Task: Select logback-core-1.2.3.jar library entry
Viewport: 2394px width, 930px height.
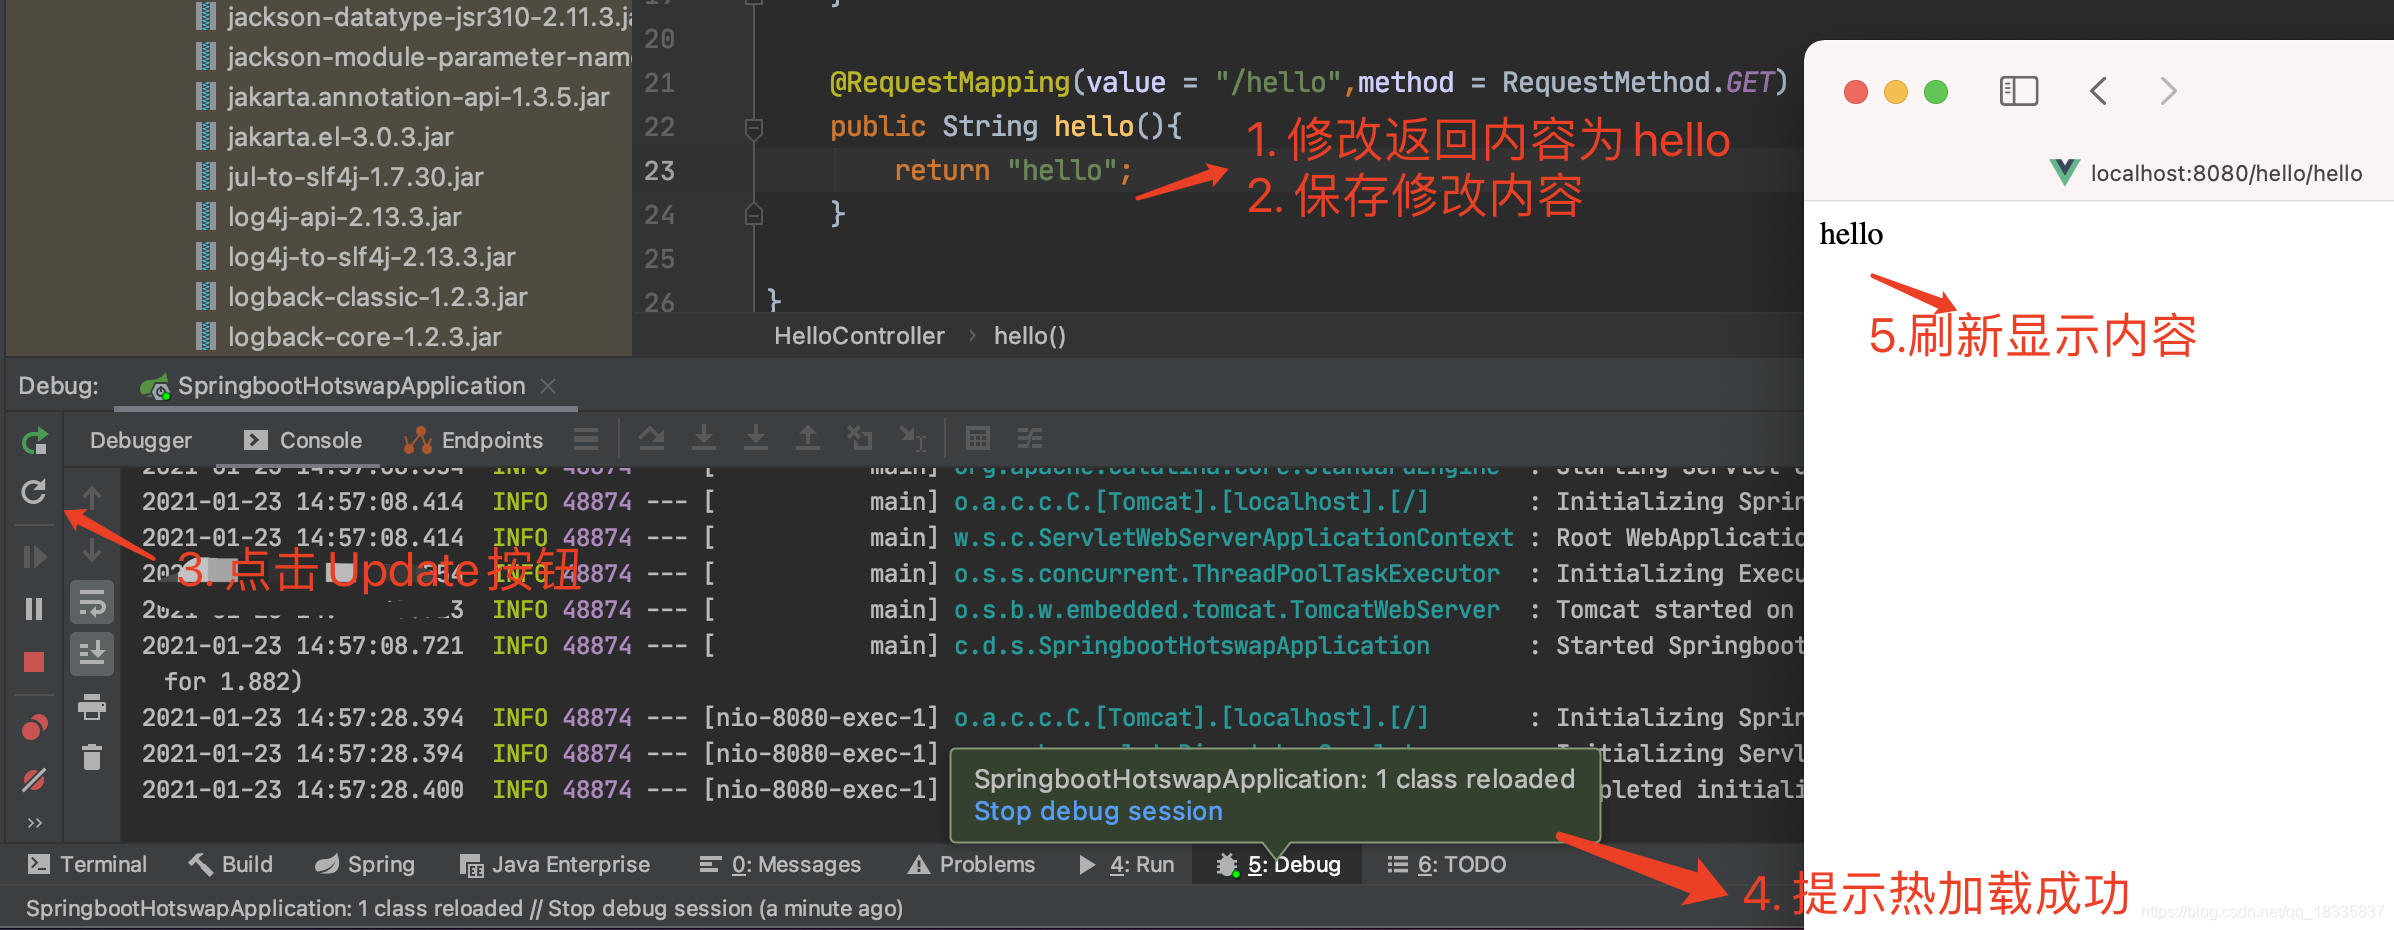Action: (364, 337)
